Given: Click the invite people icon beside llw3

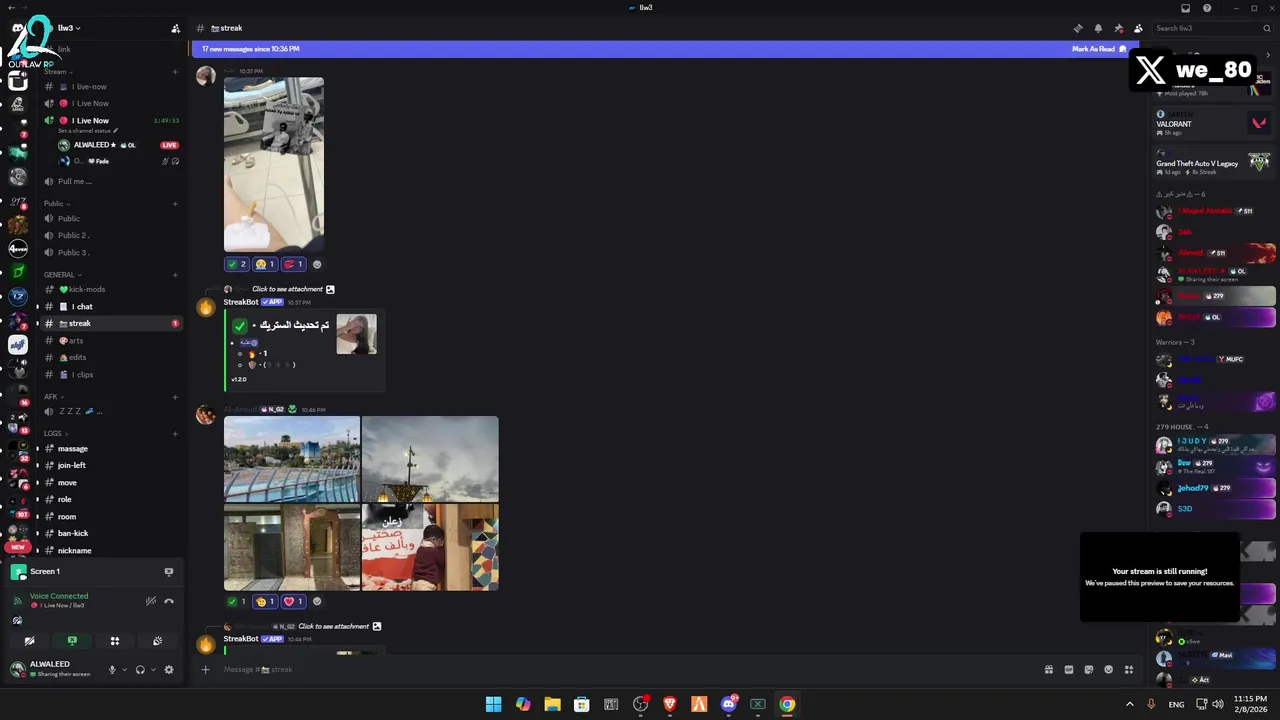Looking at the screenshot, I should [x=176, y=28].
